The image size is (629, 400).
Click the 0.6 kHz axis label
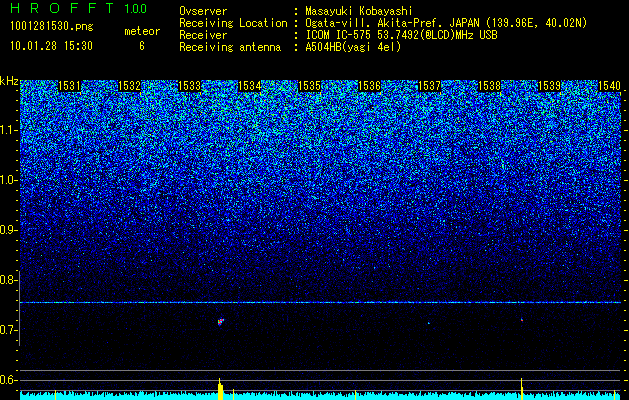(9, 380)
